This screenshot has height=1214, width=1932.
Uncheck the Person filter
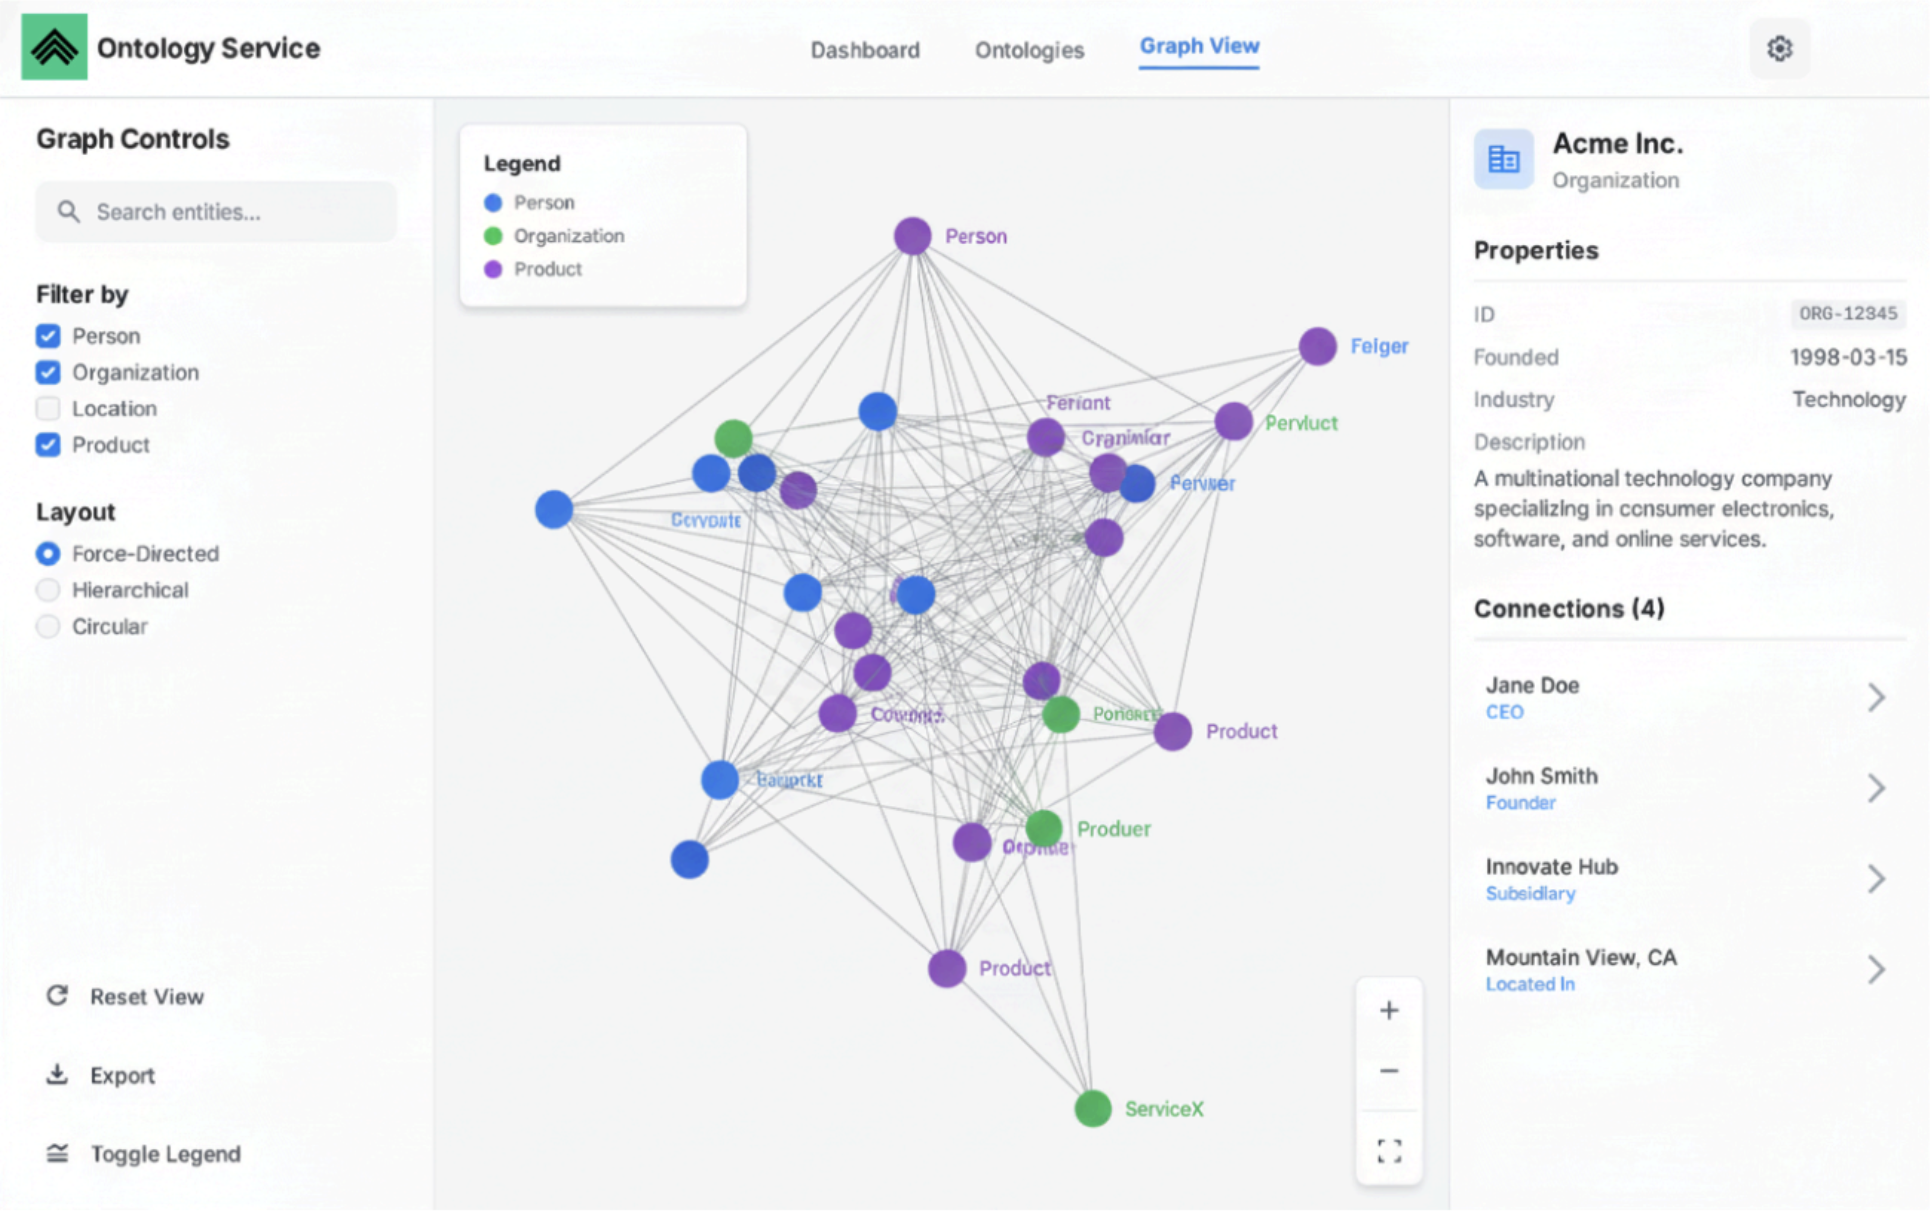(47, 336)
